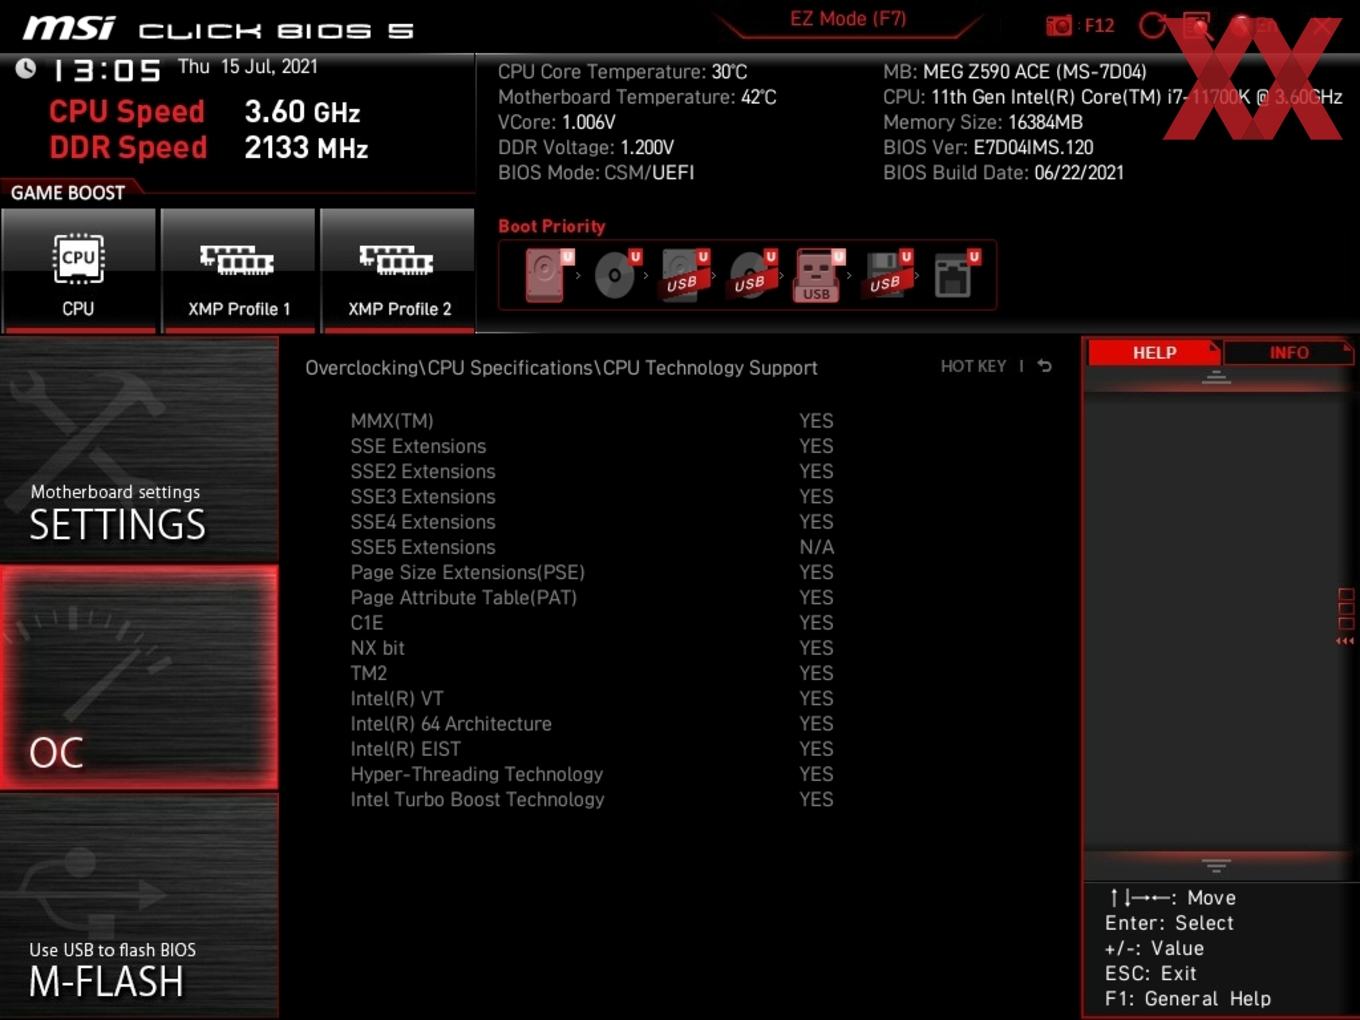Image resolution: width=1360 pixels, height=1020 pixels.
Task: Click the breadcrumb Overclocking\CPU Specifications path
Action: (561, 368)
